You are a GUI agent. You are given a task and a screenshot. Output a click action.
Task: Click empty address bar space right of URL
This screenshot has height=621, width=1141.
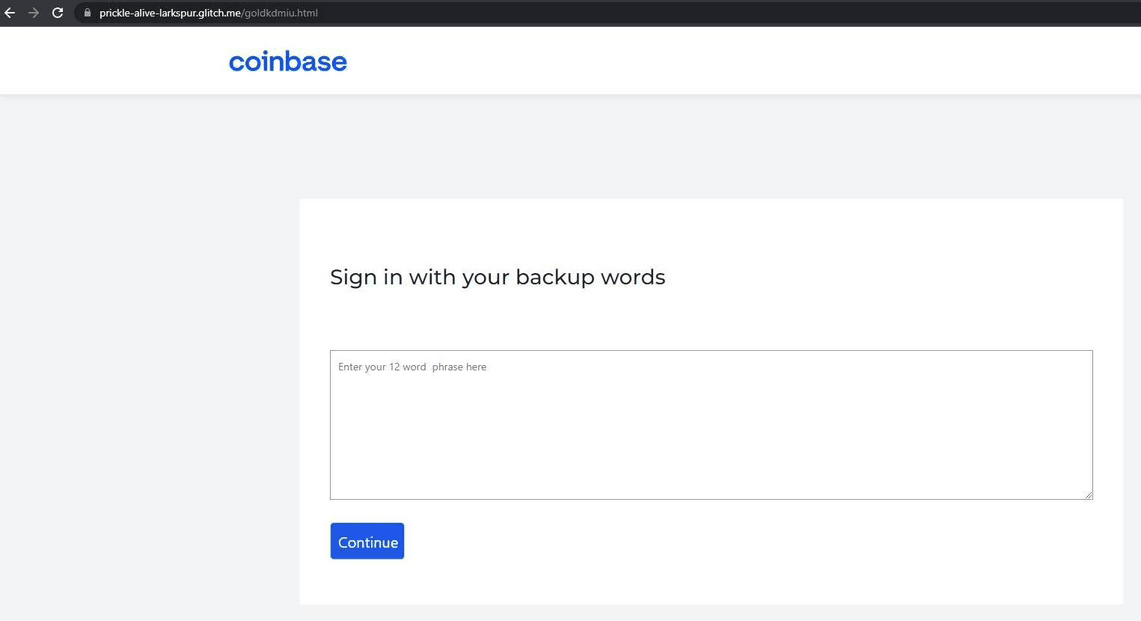tap(700, 13)
